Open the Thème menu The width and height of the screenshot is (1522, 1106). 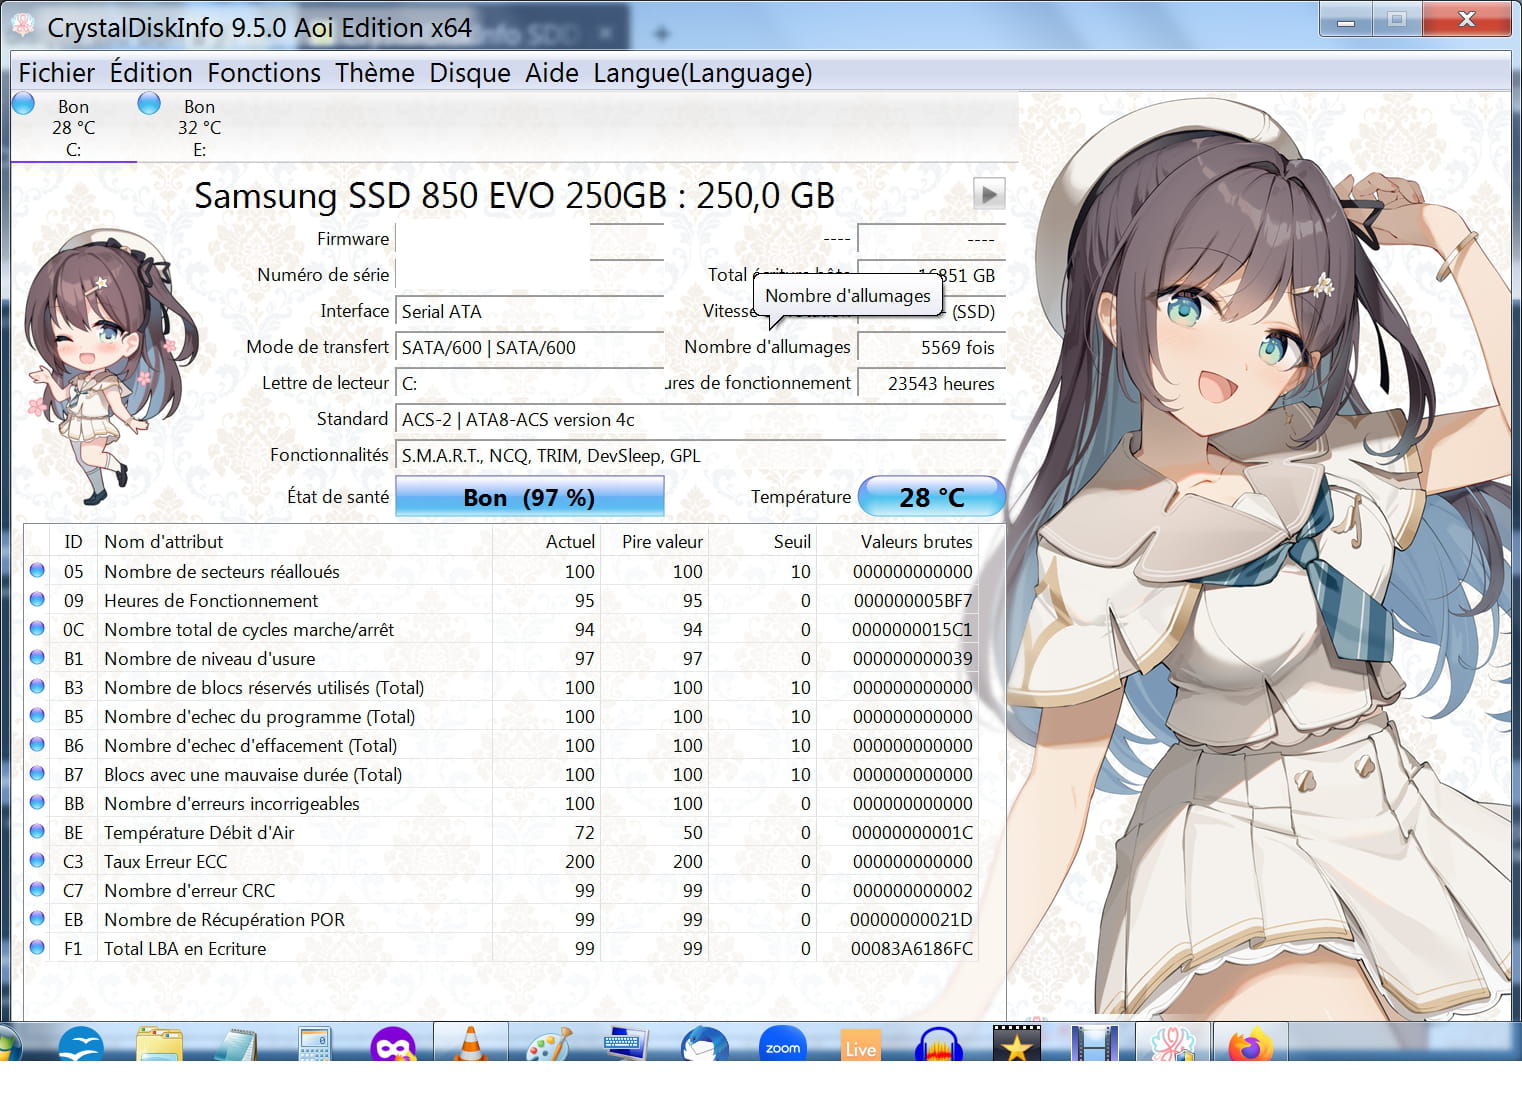point(375,73)
